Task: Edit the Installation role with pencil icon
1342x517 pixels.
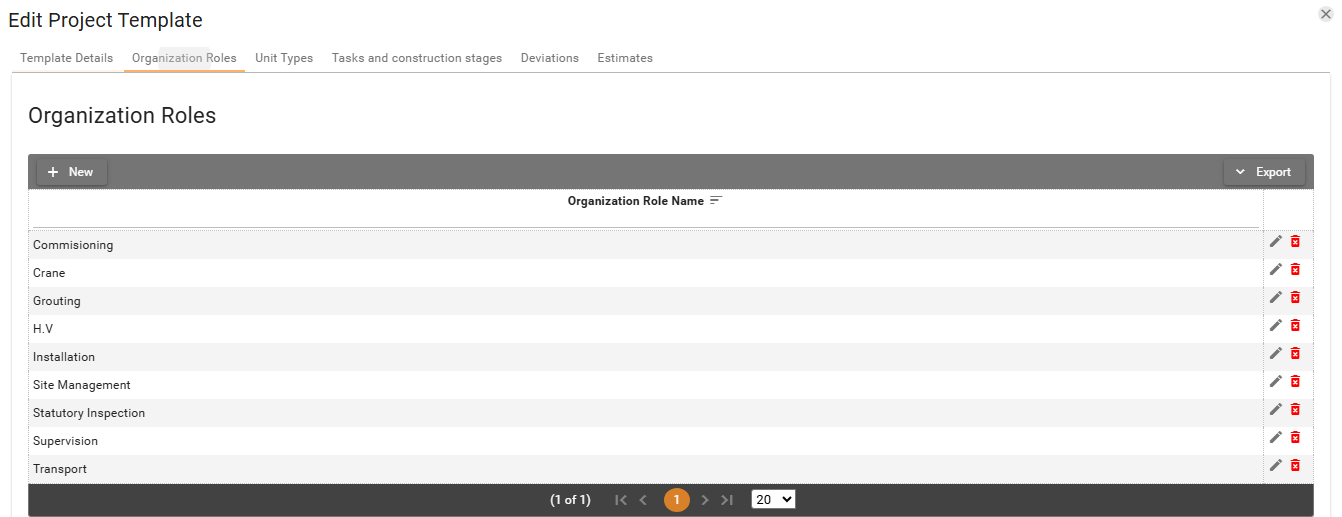Action: [x=1275, y=353]
